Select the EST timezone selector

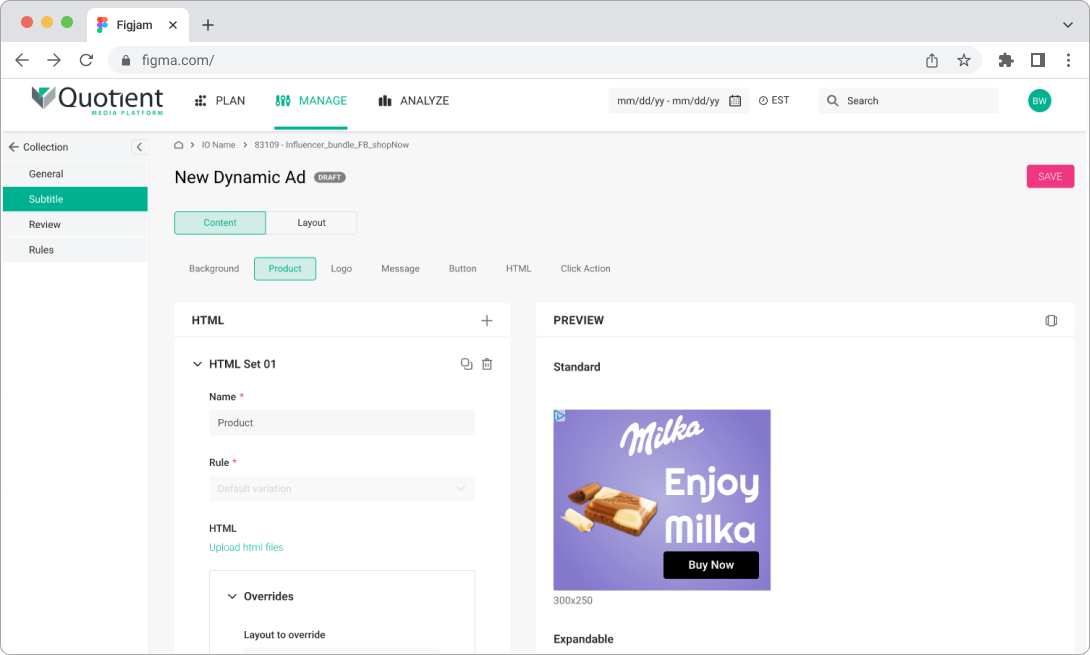pyautogui.click(x=774, y=101)
